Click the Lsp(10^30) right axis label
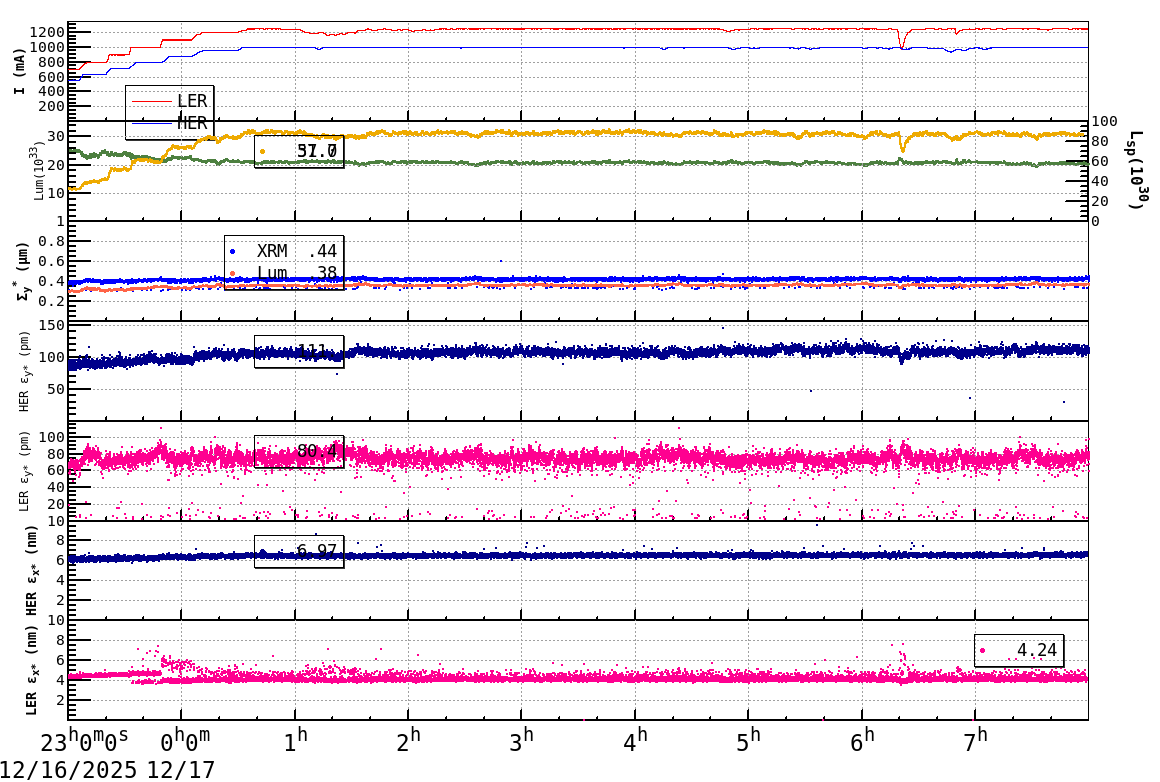 tap(1139, 170)
